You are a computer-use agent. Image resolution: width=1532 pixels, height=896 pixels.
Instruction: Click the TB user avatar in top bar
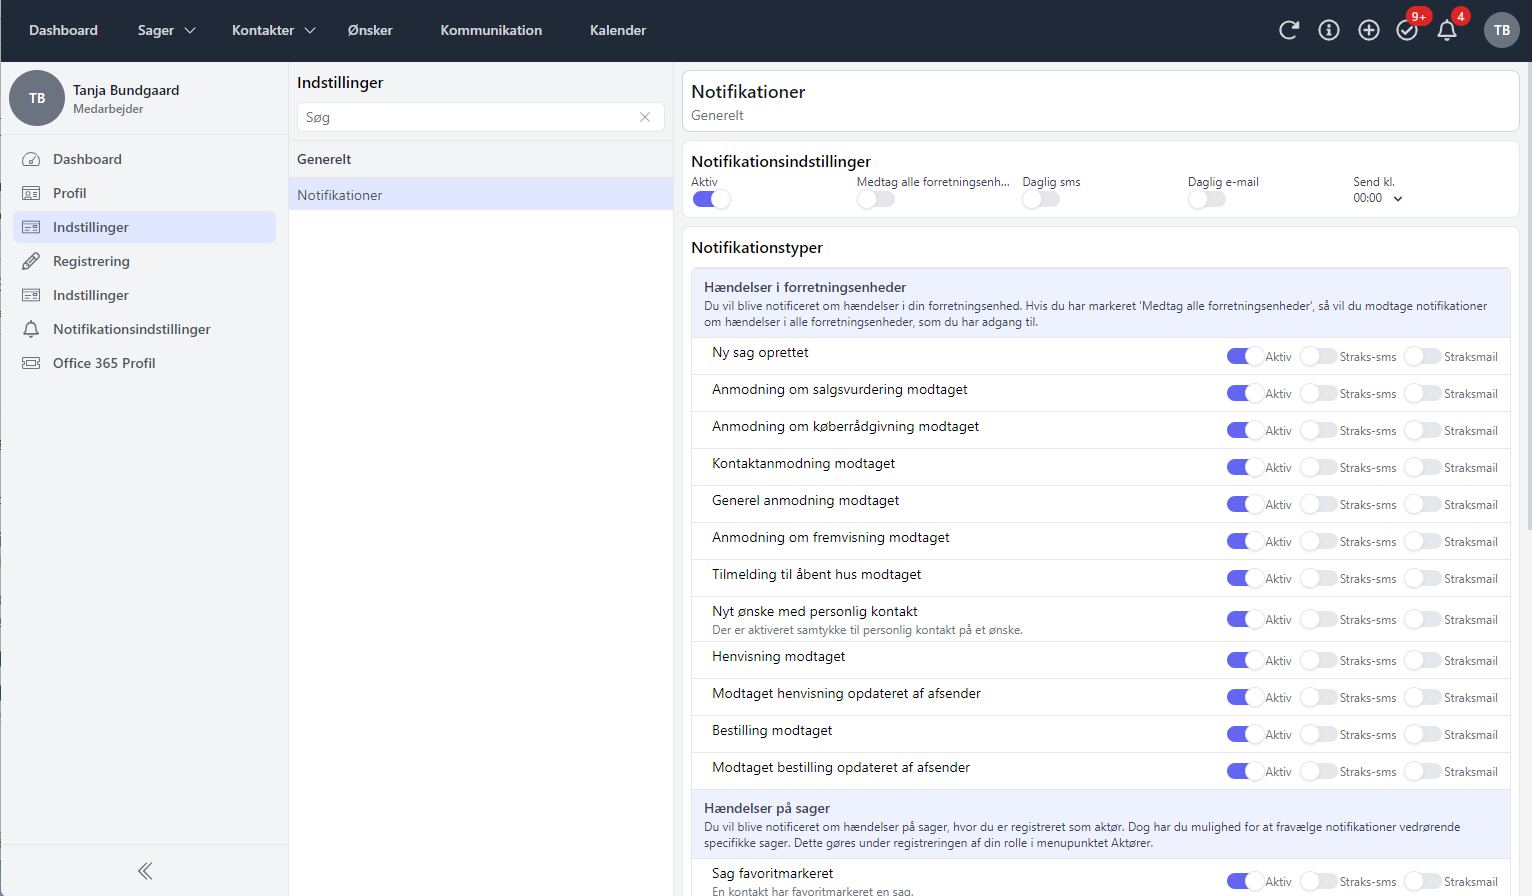(x=1501, y=30)
